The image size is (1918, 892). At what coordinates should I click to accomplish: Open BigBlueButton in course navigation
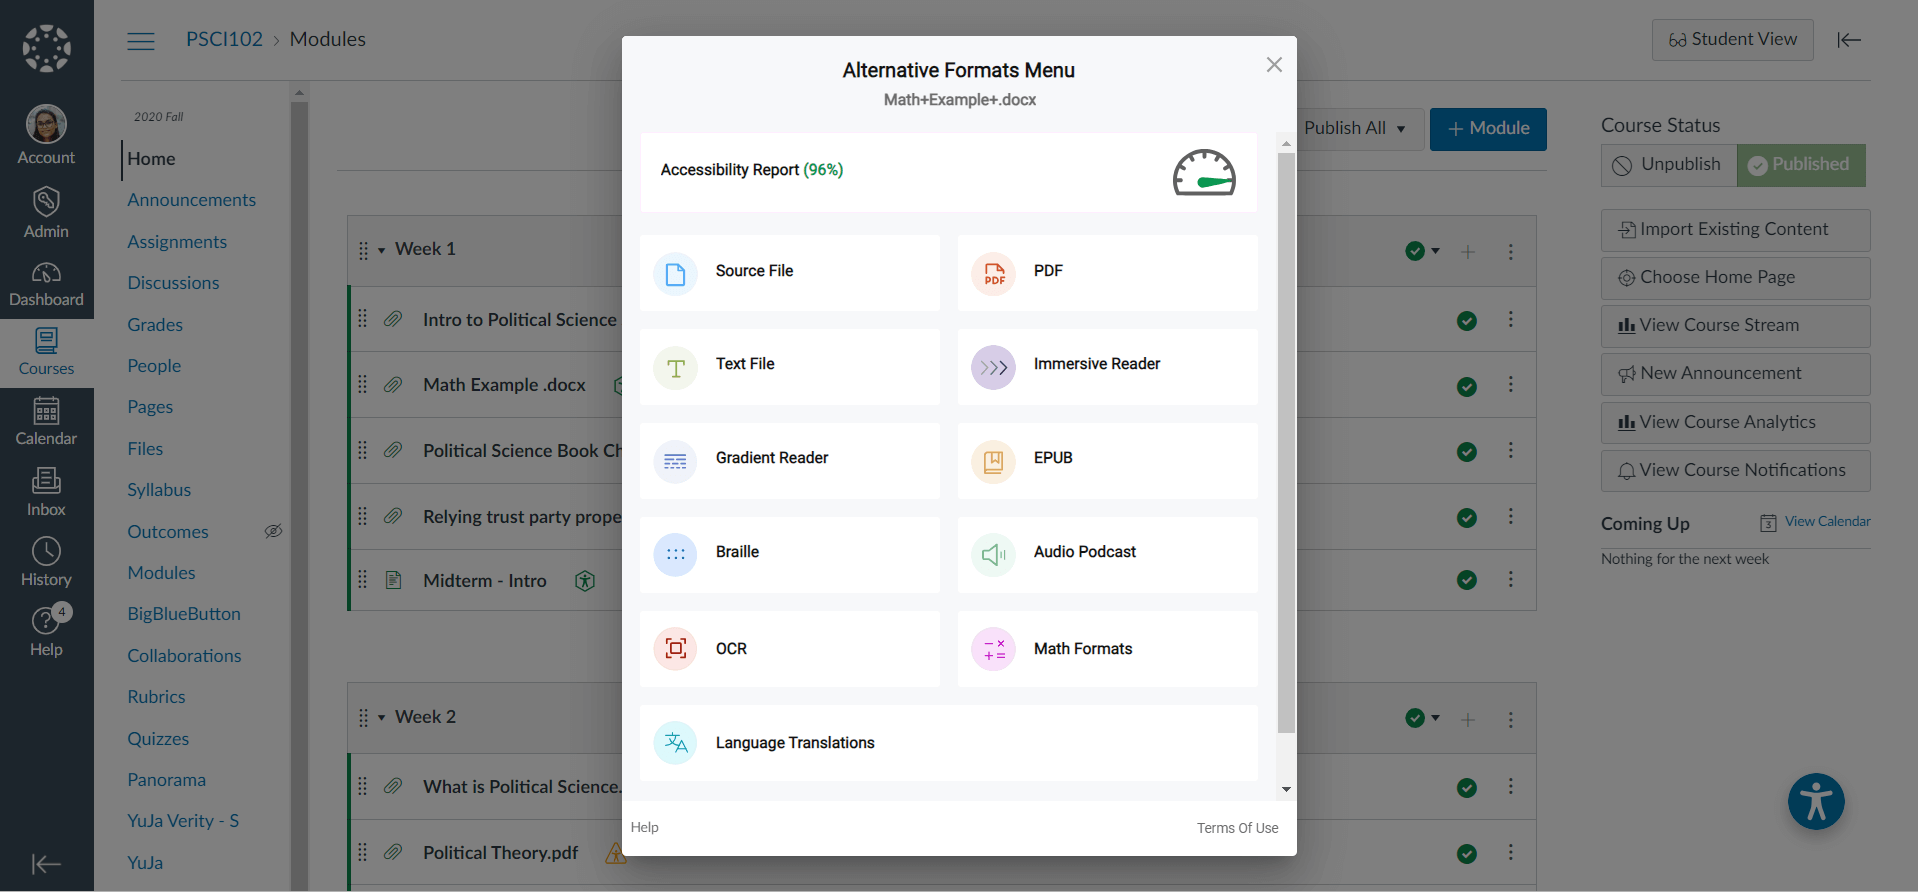pyautogui.click(x=184, y=614)
